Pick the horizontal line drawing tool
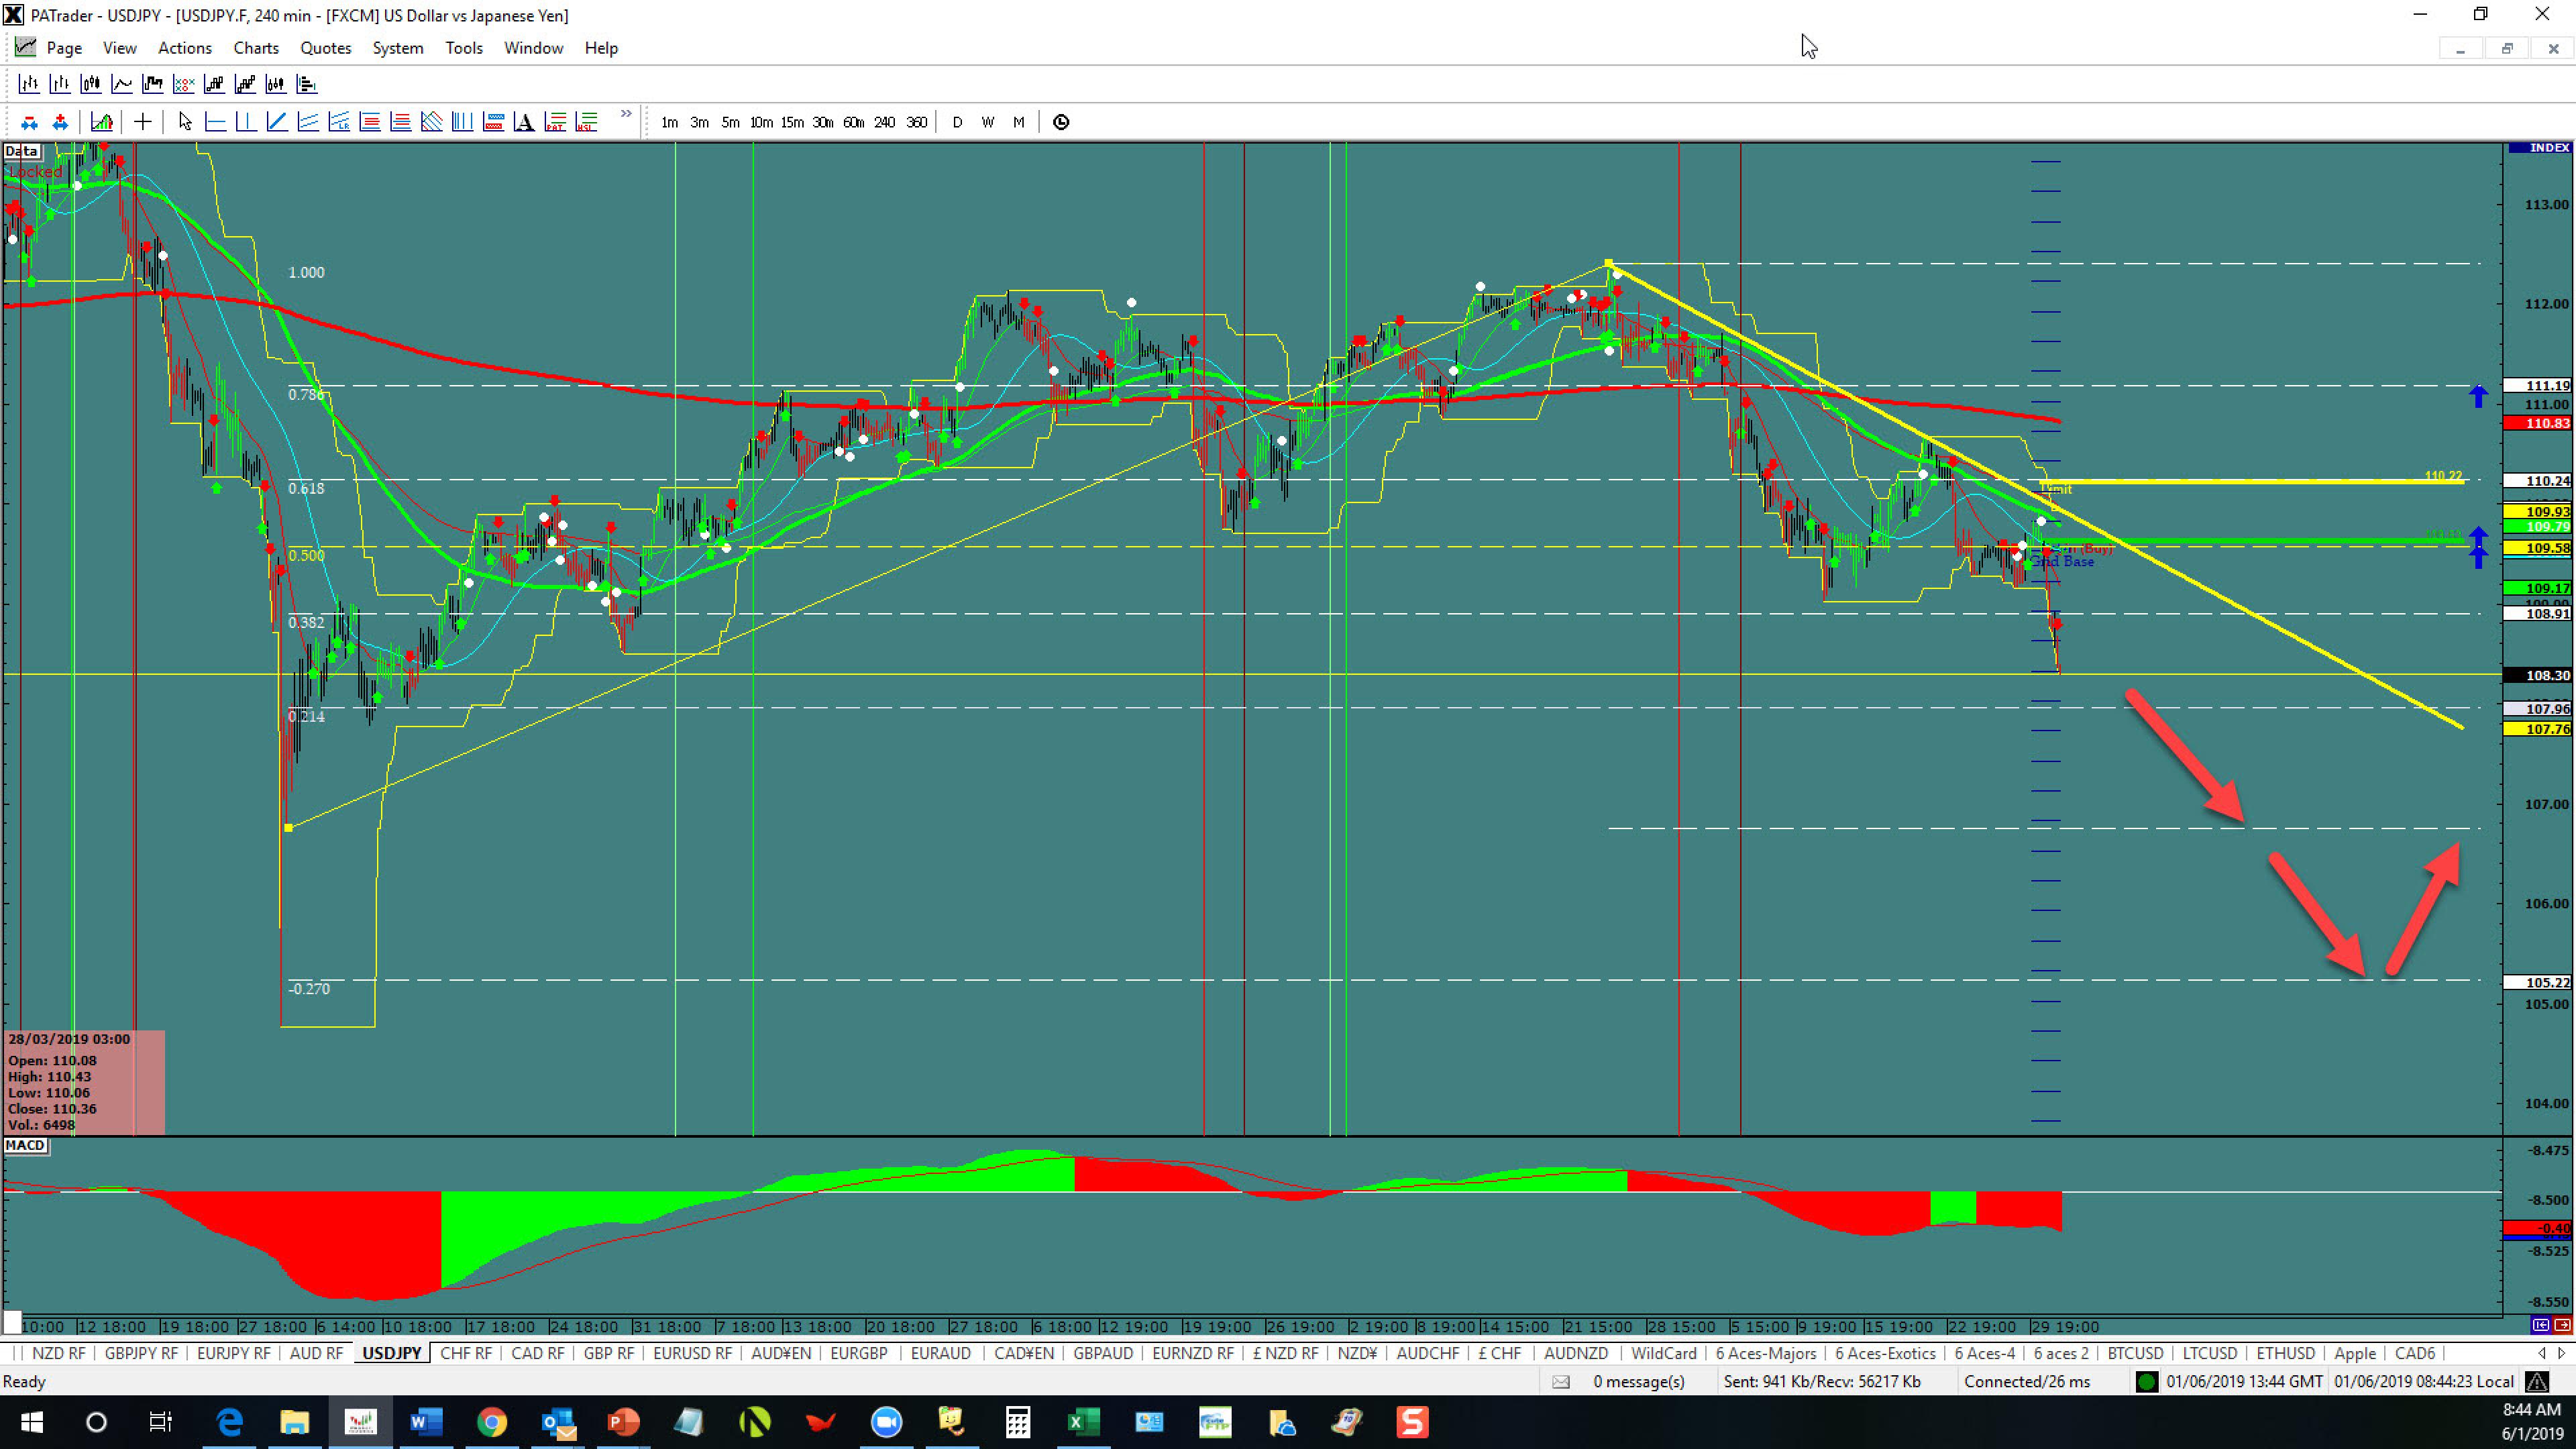The width and height of the screenshot is (2576, 1449). coord(216,122)
